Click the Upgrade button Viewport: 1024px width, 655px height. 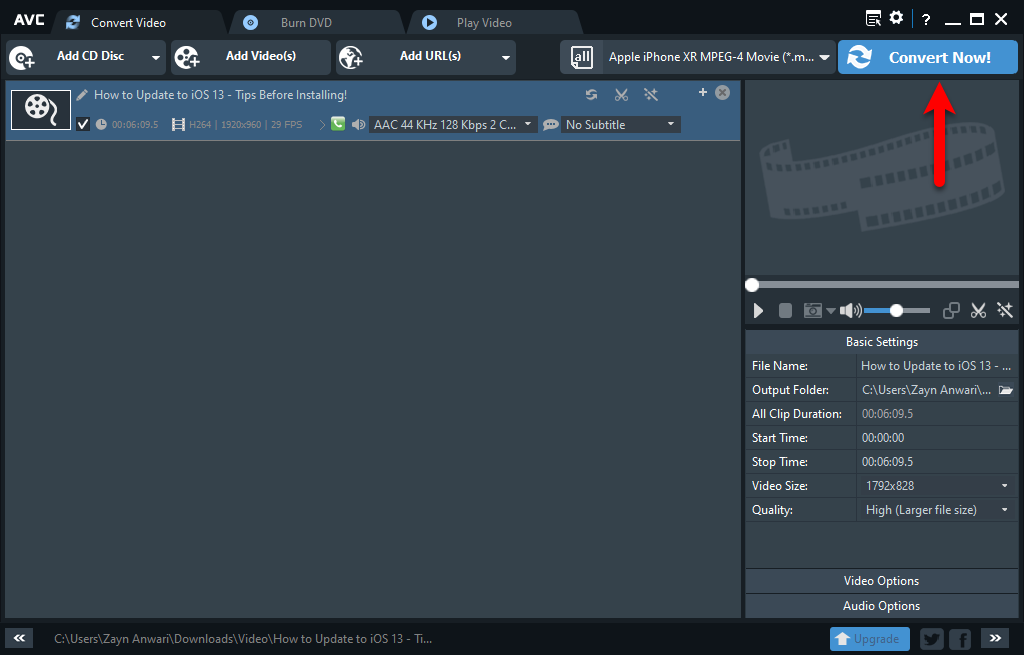tap(870, 639)
